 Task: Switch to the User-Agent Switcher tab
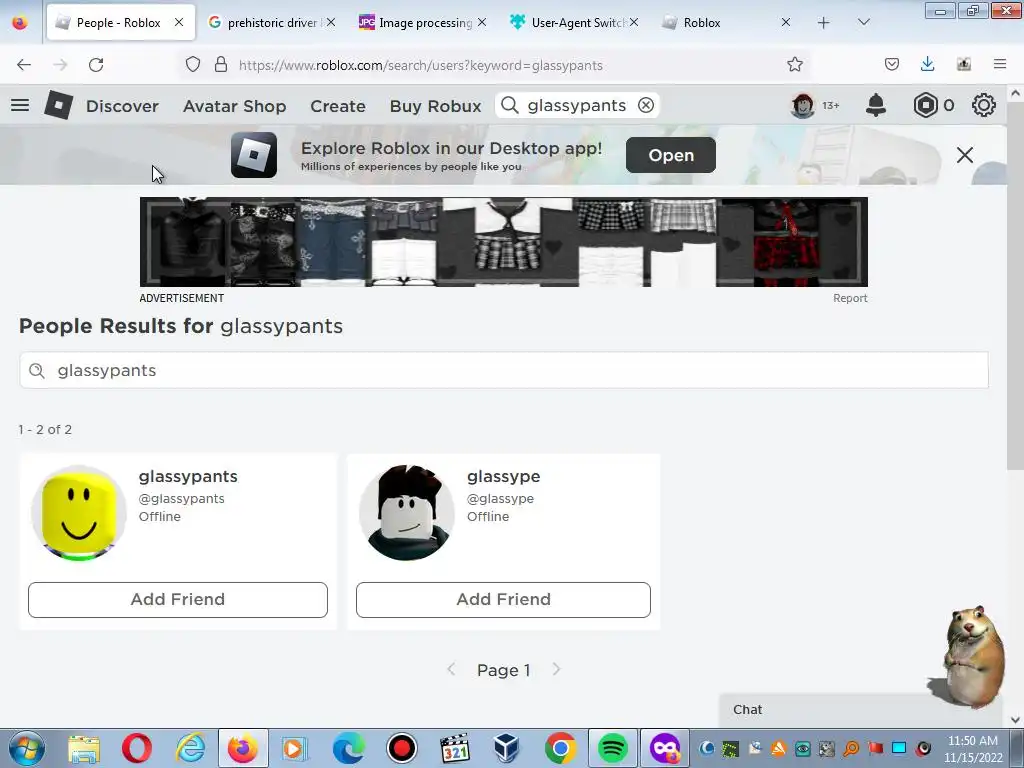click(x=575, y=22)
